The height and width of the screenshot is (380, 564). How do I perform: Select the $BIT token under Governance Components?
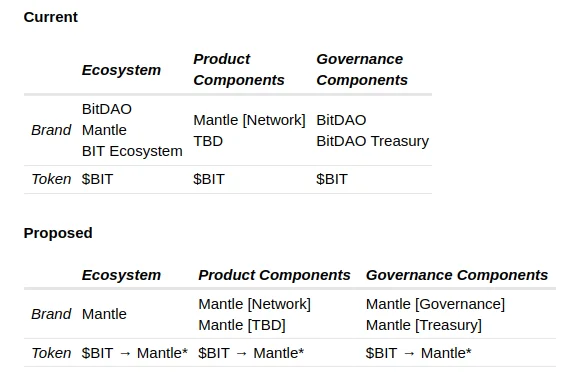pos(332,179)
